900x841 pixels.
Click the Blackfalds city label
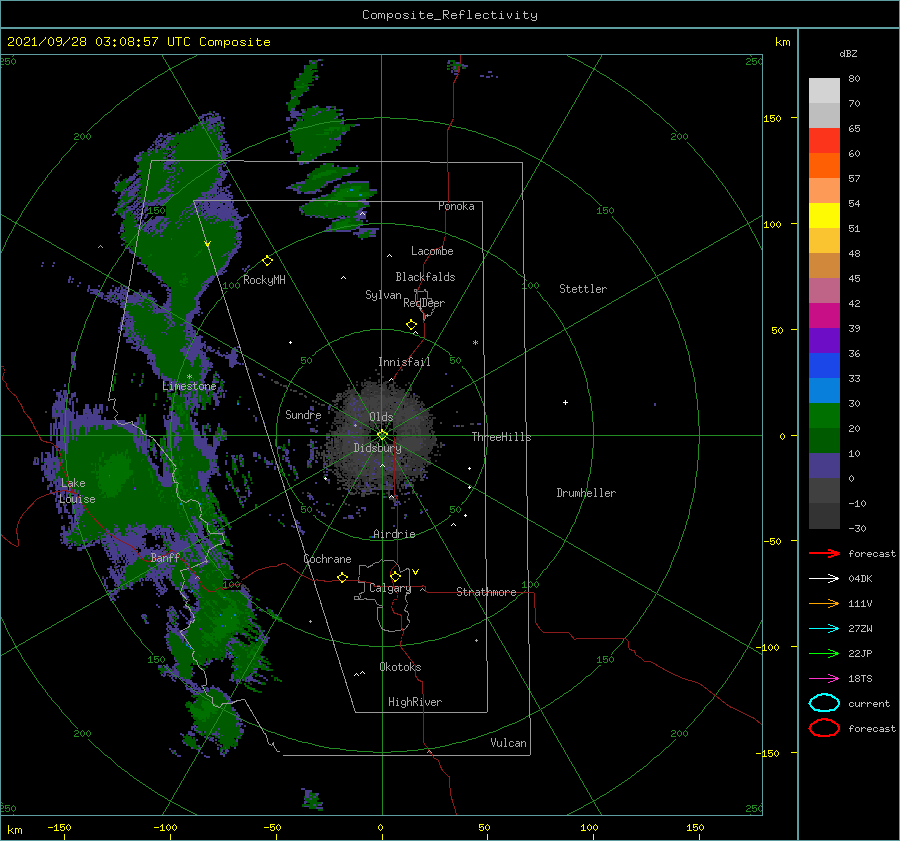coord(425,277)
